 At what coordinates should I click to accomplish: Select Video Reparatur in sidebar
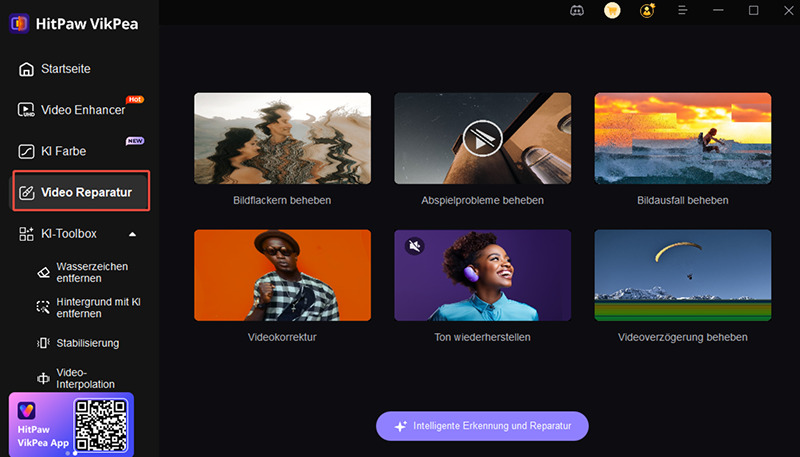click(x=81, y=191)
